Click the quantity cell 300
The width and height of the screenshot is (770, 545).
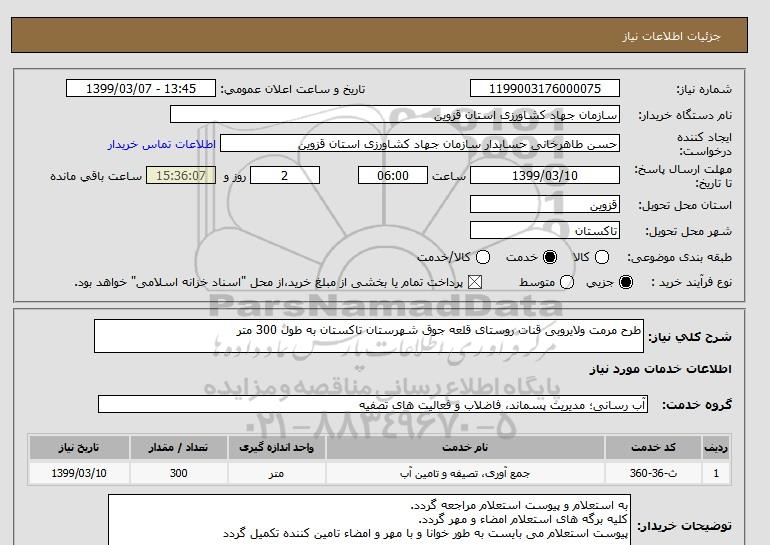[x=179, y=473]
